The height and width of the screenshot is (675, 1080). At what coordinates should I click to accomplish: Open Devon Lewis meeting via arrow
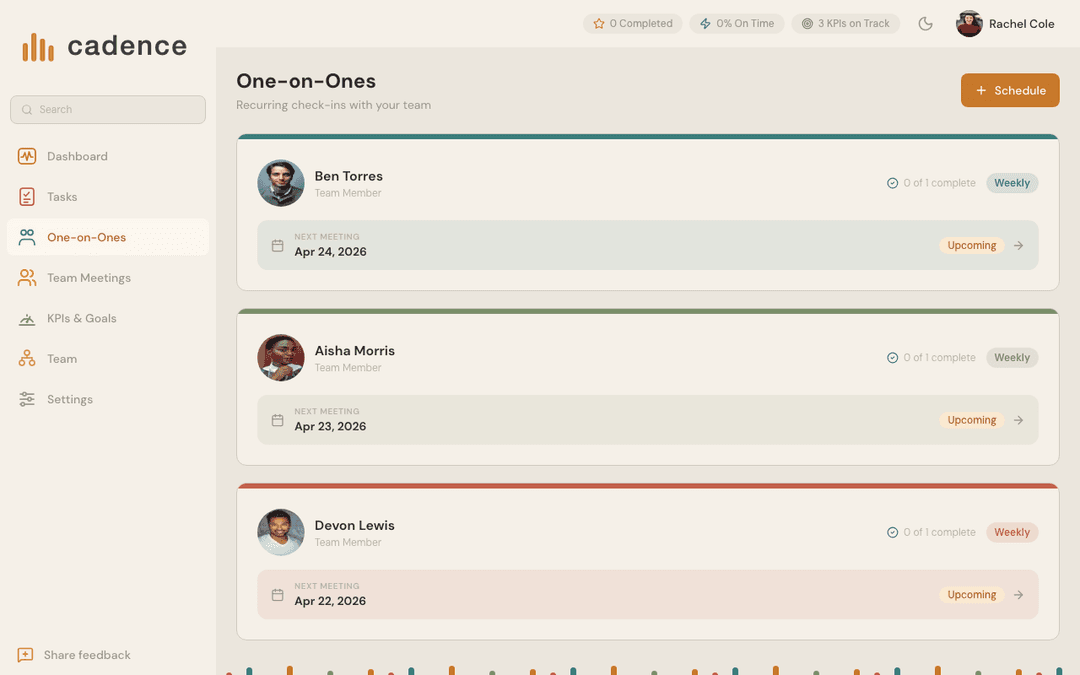pos(1018,595)
